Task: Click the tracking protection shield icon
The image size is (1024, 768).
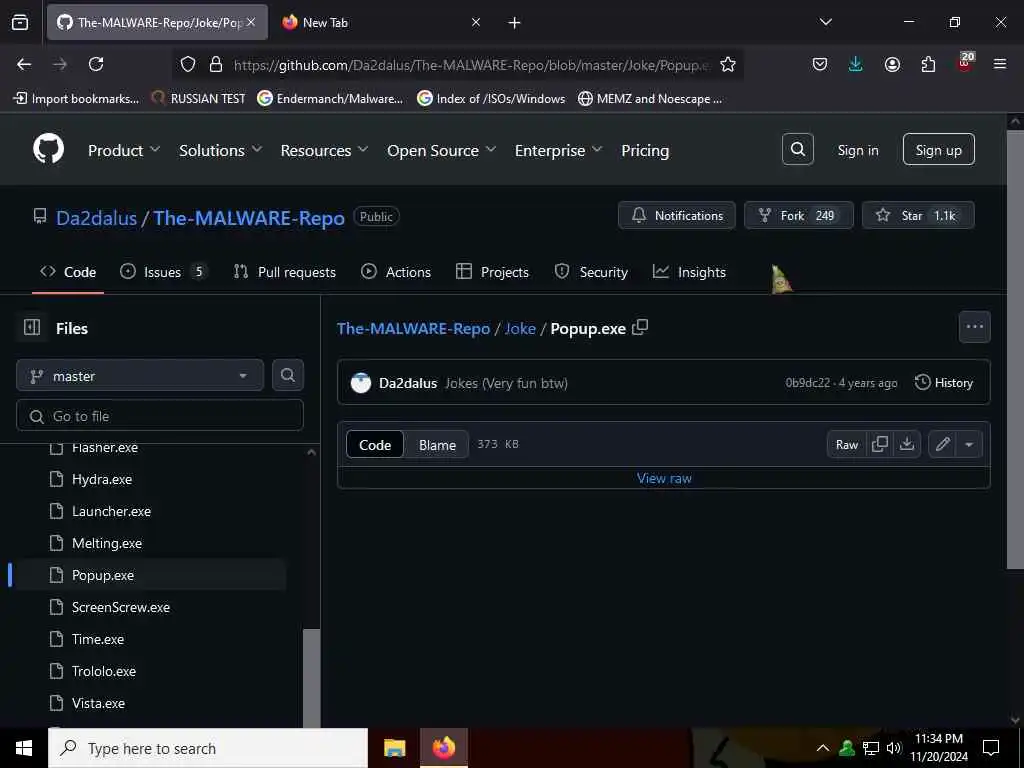Action: click(x=188, y=64)
